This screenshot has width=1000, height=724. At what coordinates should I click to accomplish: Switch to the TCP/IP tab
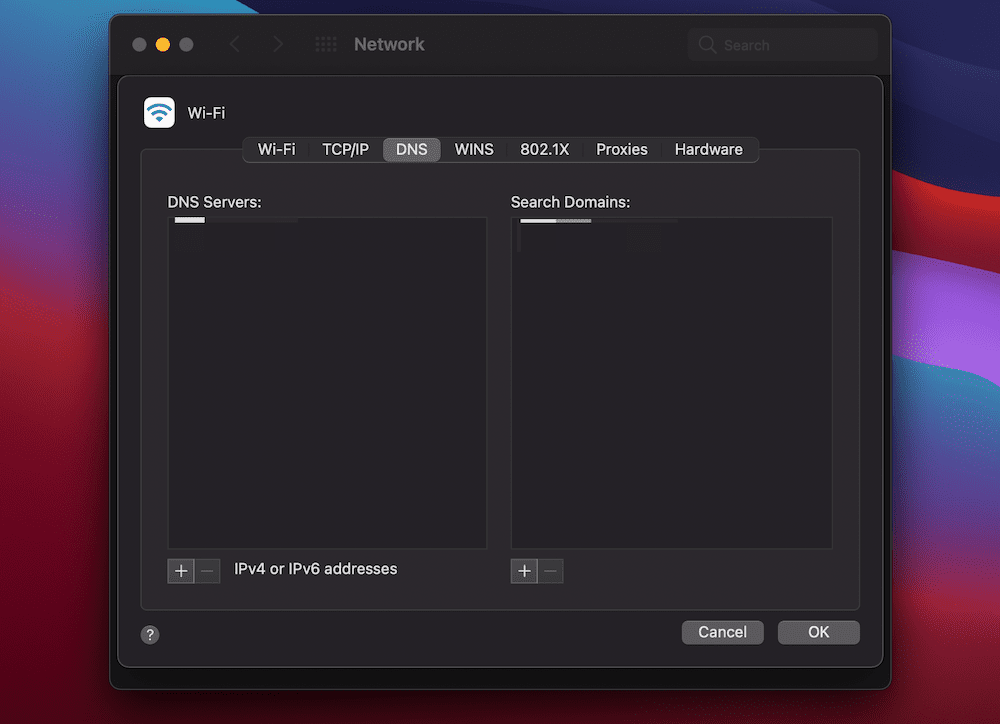click(x=345, y=149)
